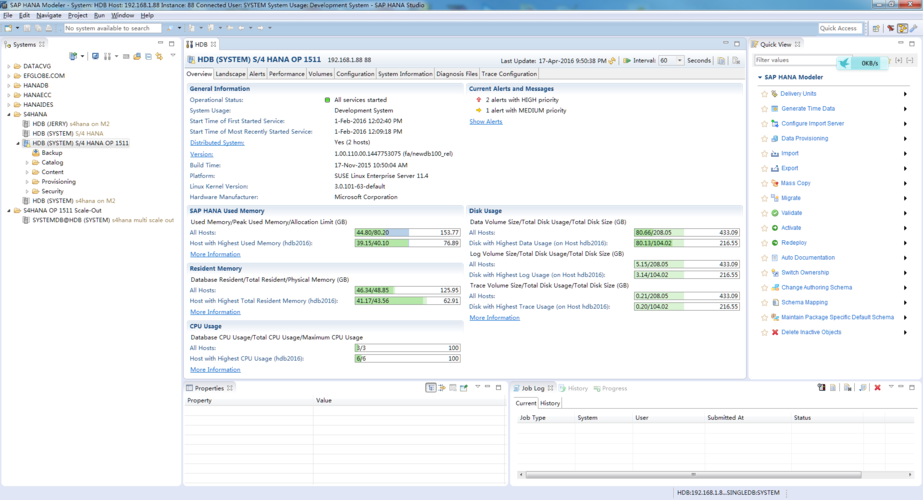Click the new wizard icon in main toolbar
The width and height of the screenshot is (923, 500).
pos(8,28)
